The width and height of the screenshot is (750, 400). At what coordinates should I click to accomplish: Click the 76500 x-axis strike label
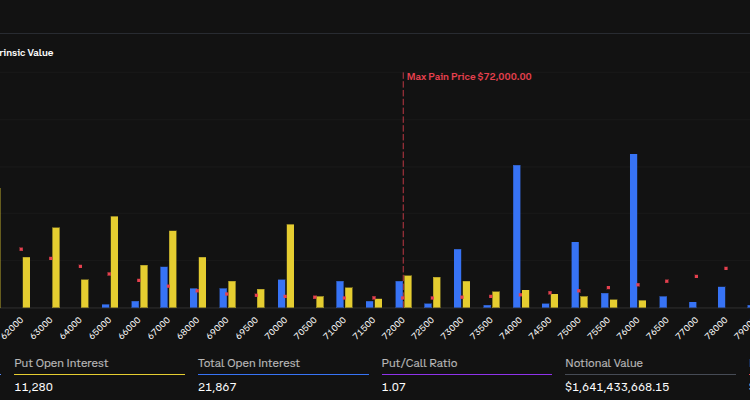tap(658, 326)
